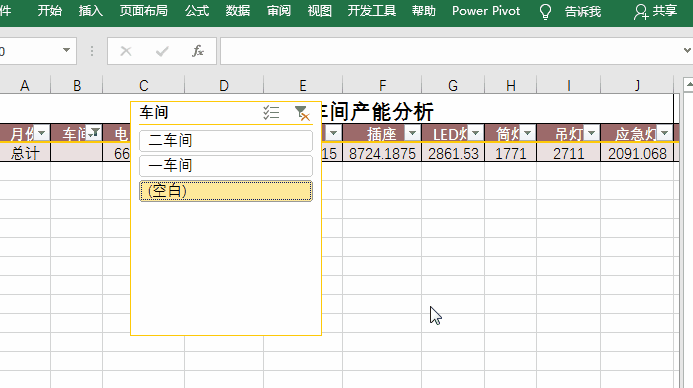Expand the formula bar
The height and width of the screenshot is (388, 693).
687,50
